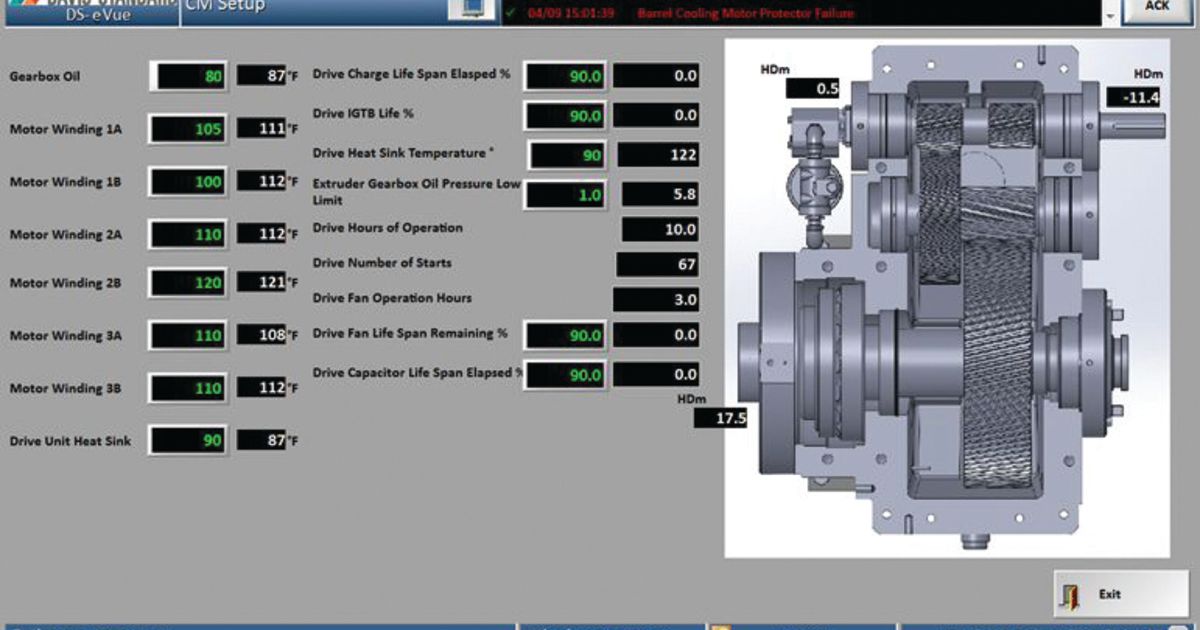
Task: Edit Motor Winding 2B setpoint 120
Action: (x=189, y=283)
